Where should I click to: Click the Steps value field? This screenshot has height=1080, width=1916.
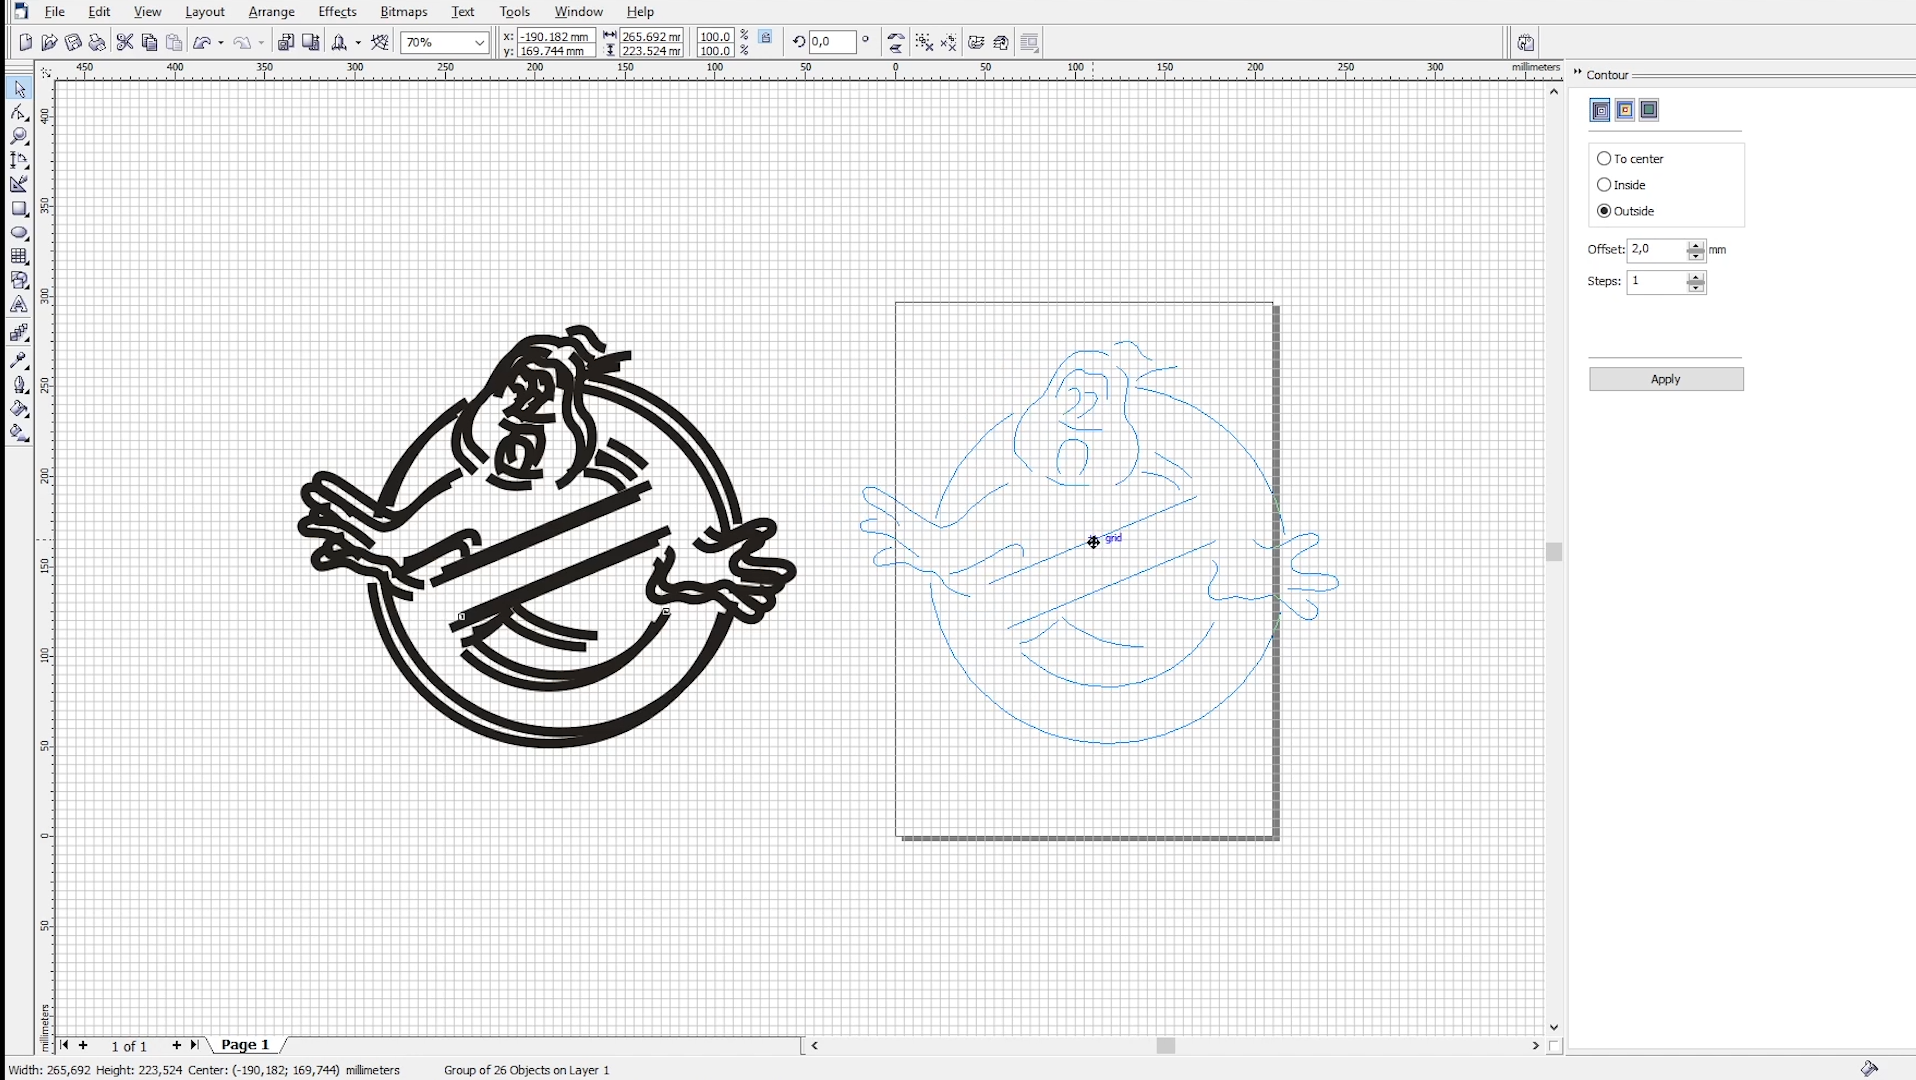click(x=1657, y=281)
